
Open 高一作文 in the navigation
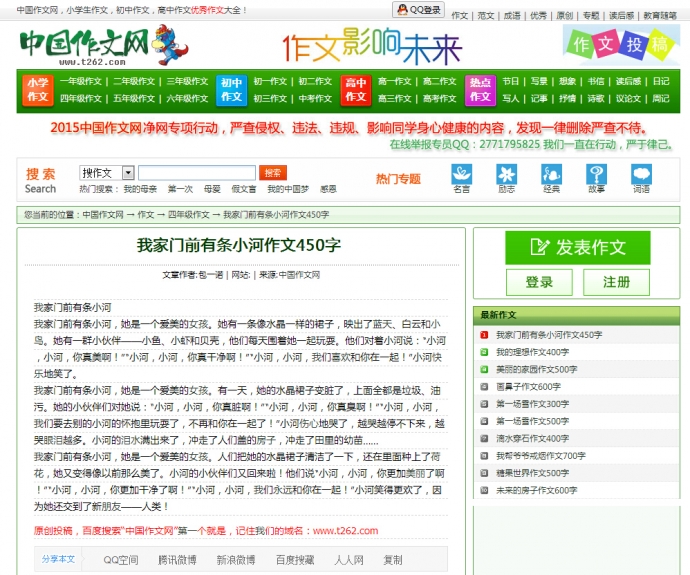pos(395,81)
